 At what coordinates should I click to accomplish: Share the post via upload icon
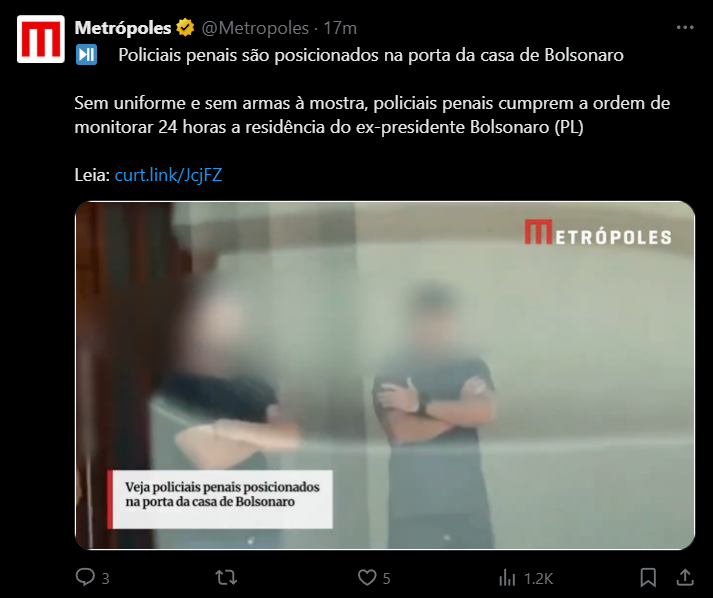(685, 578)
